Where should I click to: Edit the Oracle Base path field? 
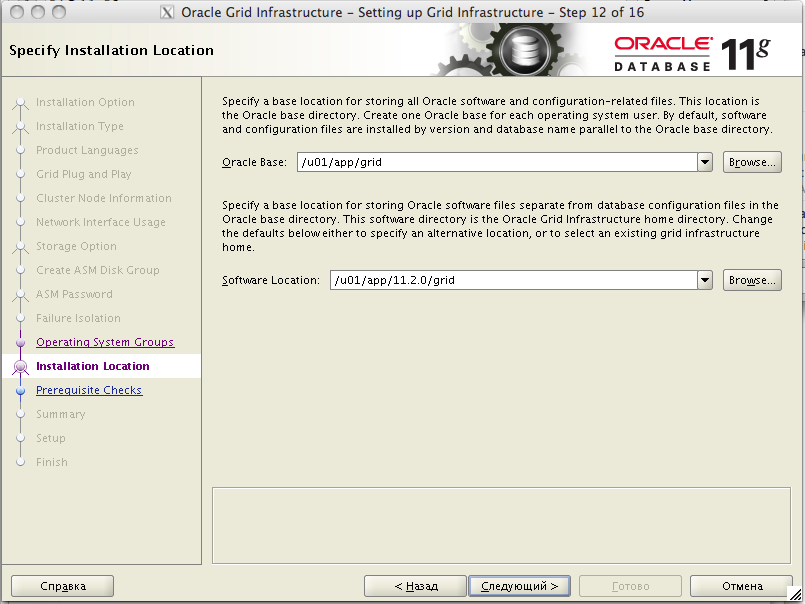(495, 162)
